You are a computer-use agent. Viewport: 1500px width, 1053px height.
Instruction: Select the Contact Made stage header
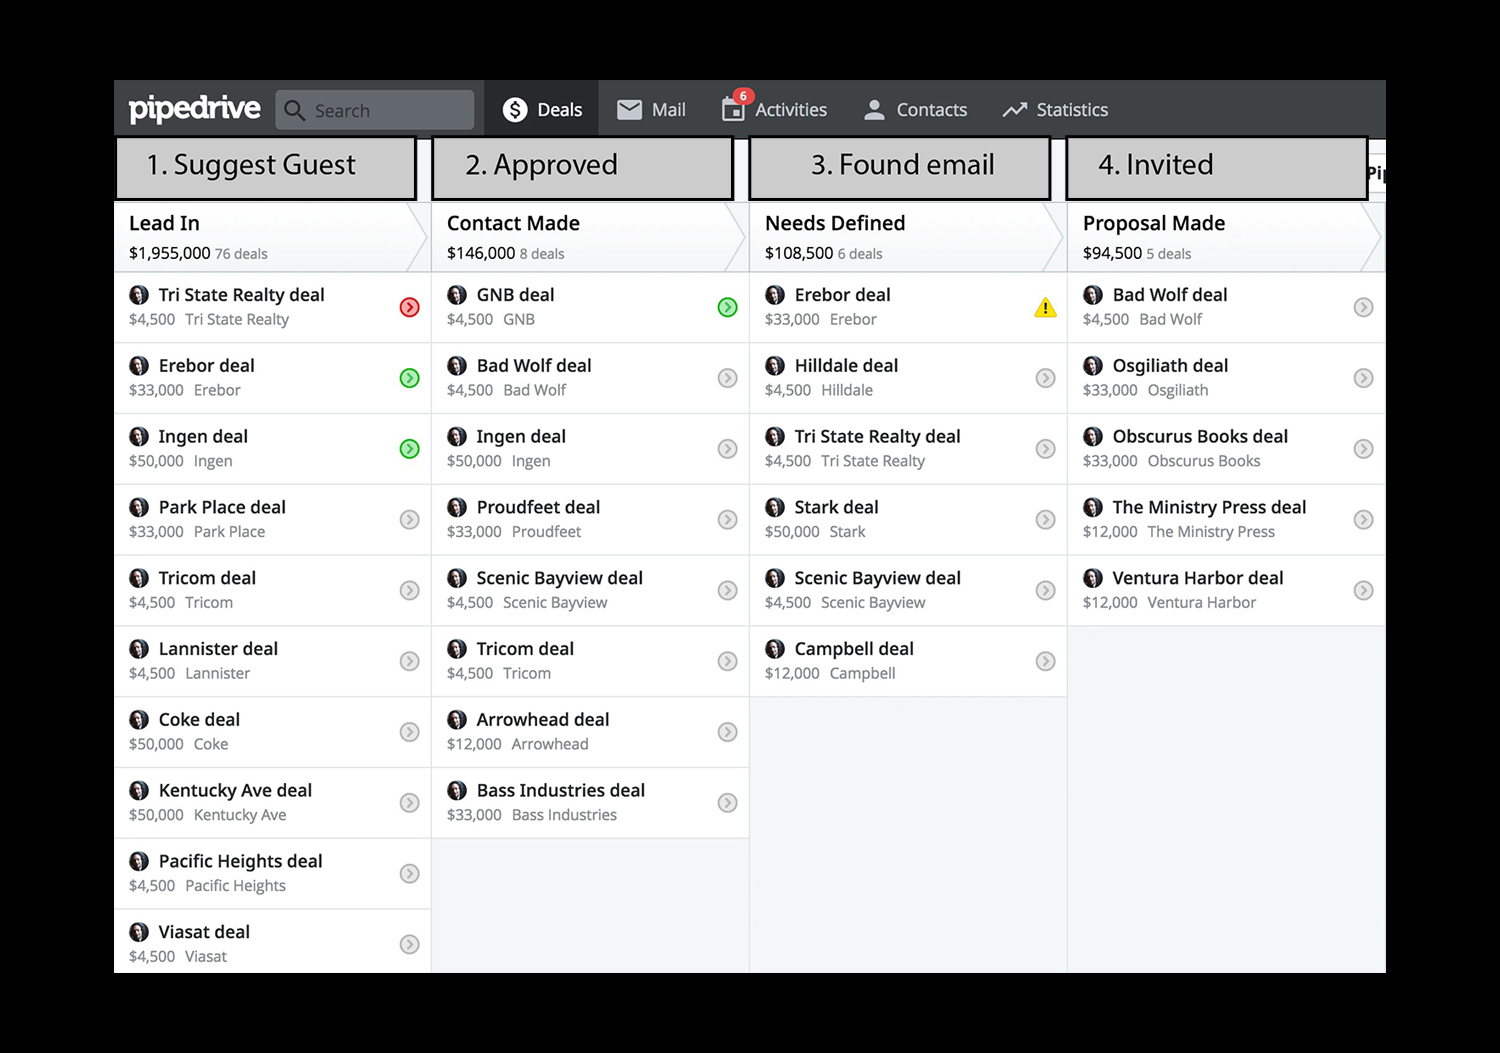tap(590, 237)
